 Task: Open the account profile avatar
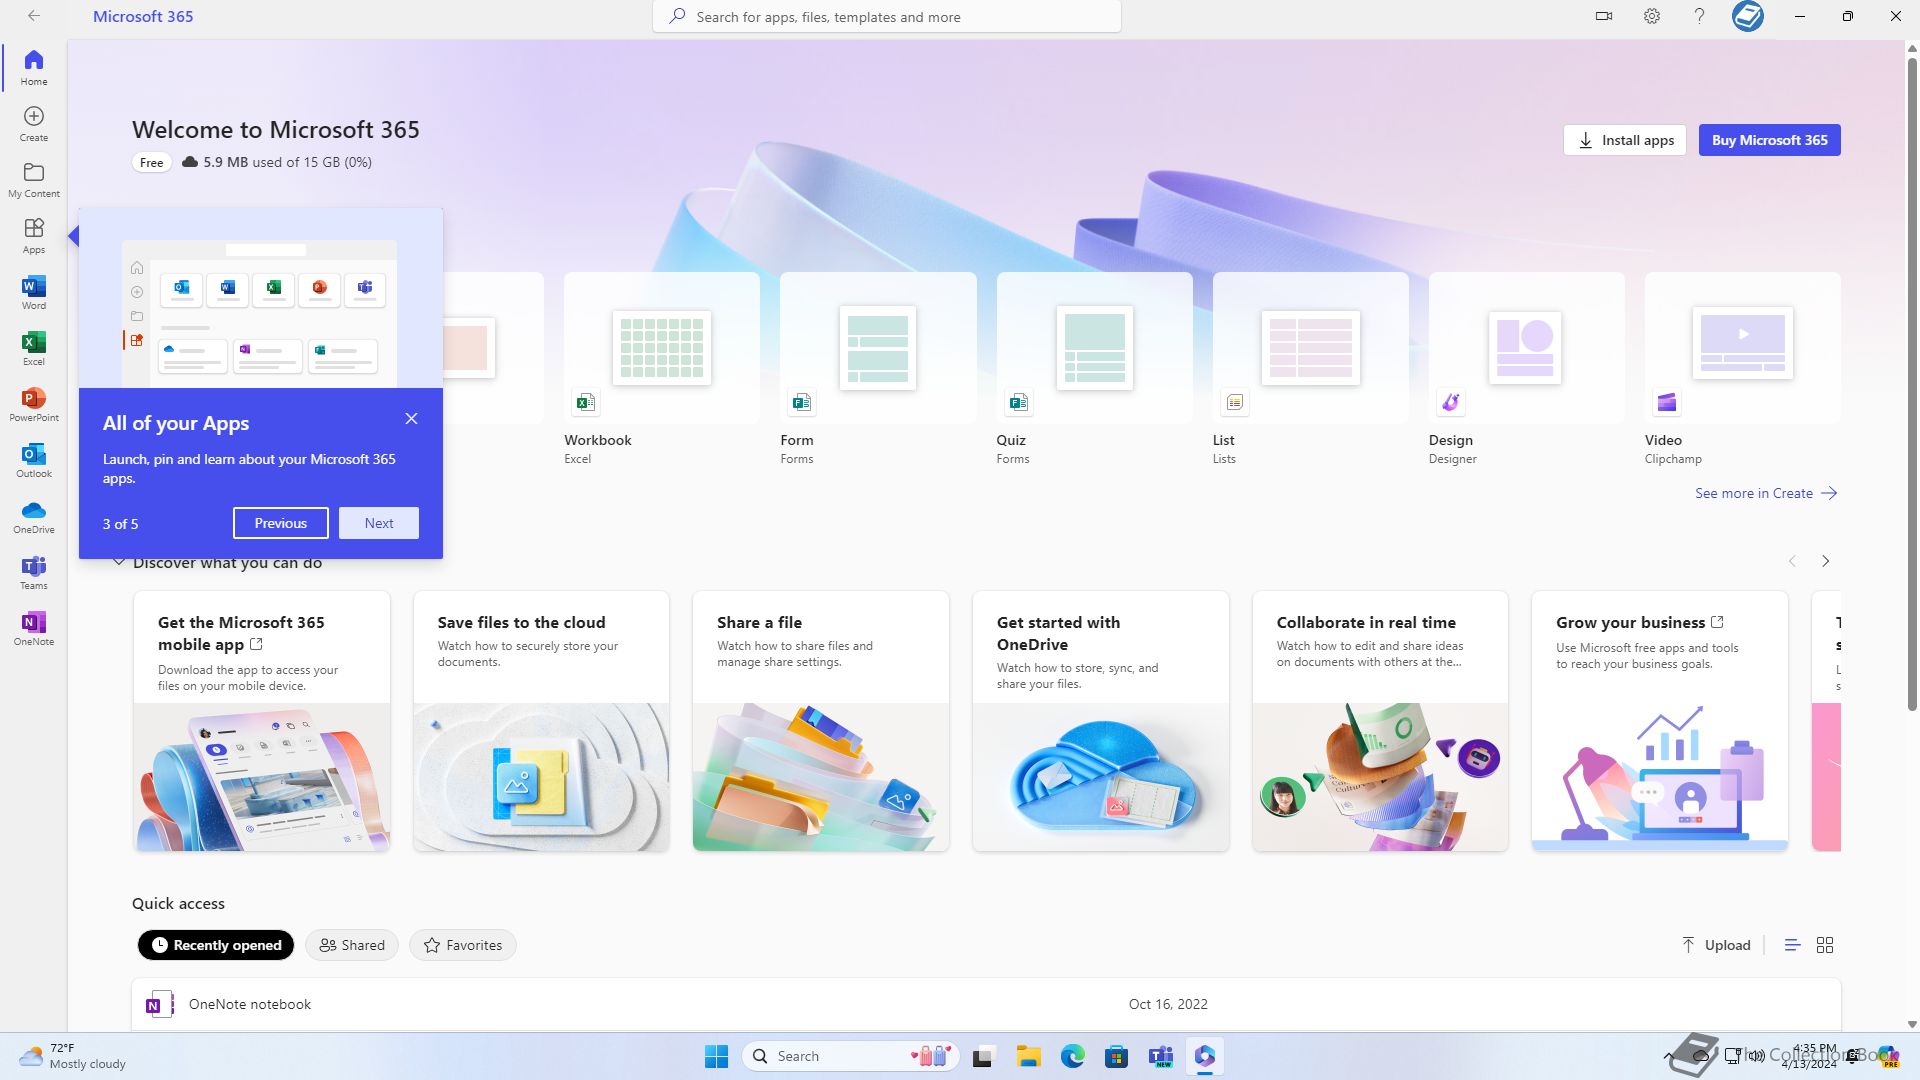(x=1748, y=16)
